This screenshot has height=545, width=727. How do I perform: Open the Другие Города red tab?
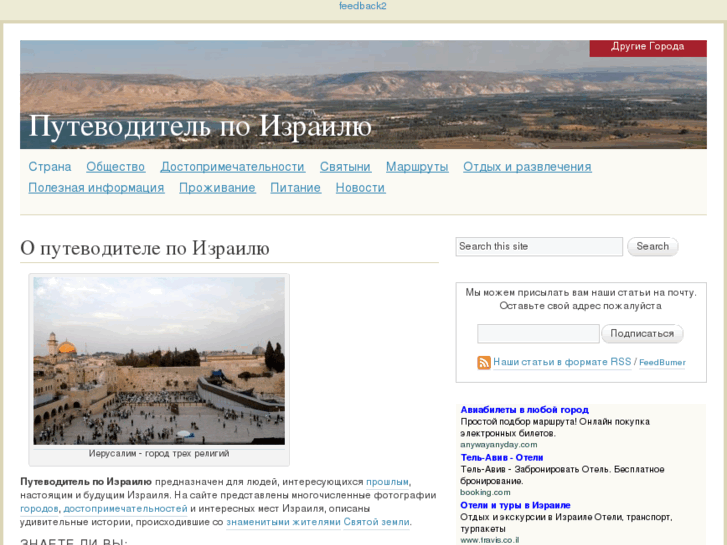pyautogui.click(x=648, y=47)
